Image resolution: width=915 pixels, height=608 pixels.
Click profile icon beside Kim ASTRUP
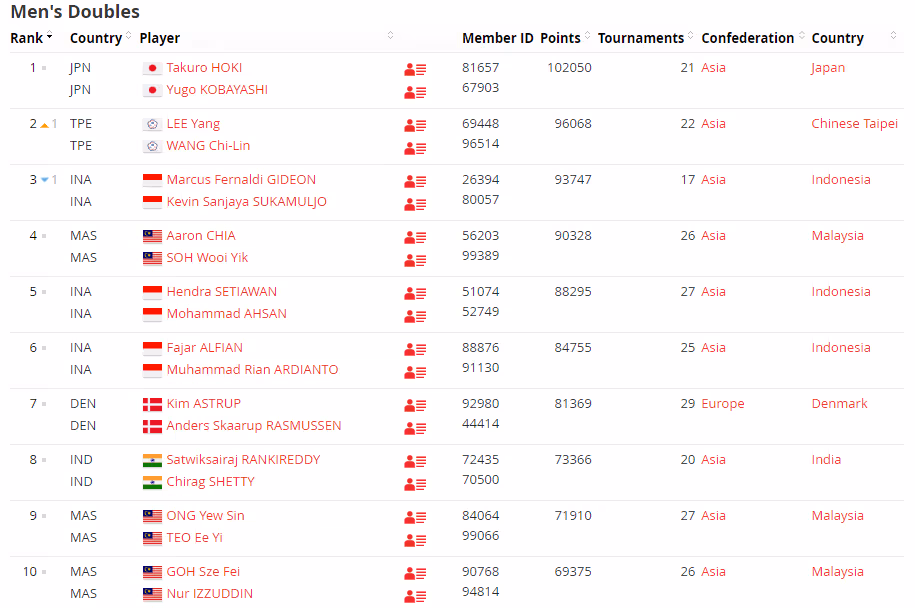[x=415, y=405]
